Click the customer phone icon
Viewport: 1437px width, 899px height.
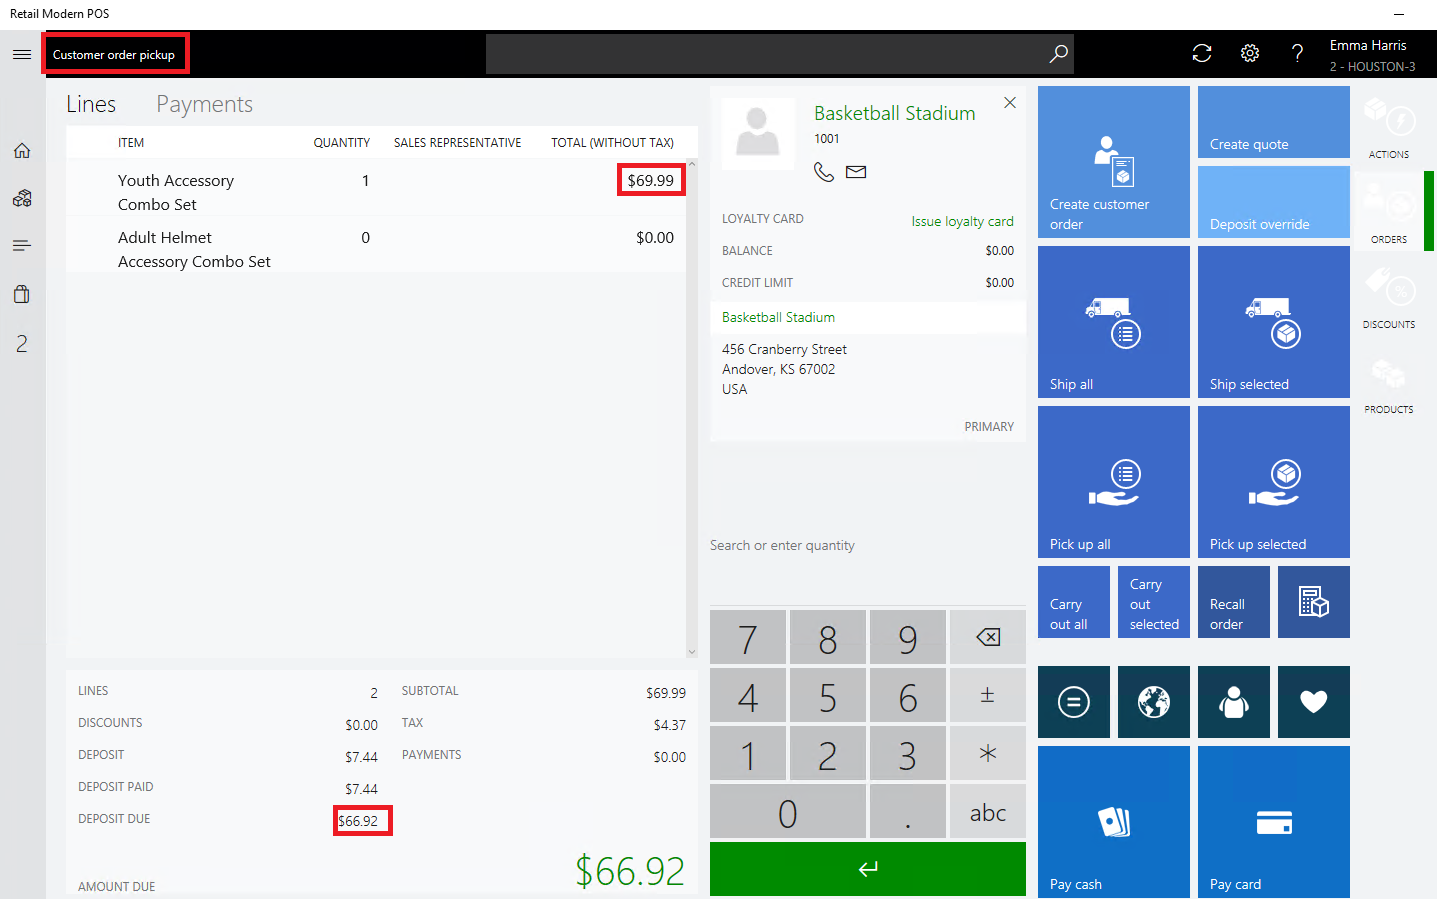point(824,172)
